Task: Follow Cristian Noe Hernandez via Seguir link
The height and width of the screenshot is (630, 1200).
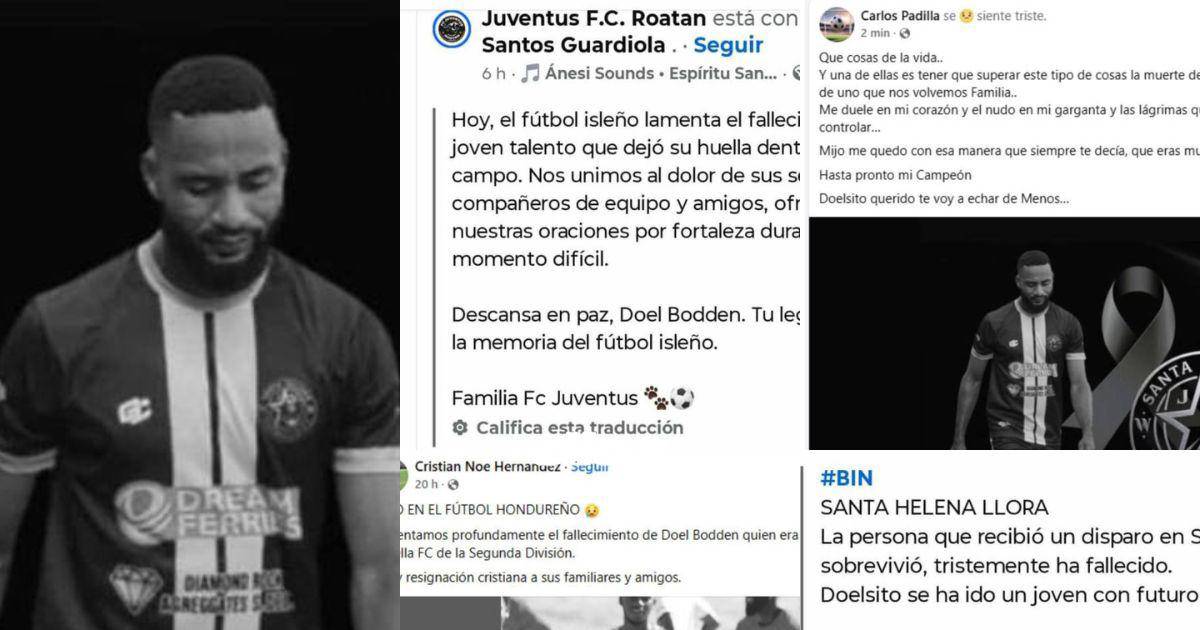Action: pos(590,467)
